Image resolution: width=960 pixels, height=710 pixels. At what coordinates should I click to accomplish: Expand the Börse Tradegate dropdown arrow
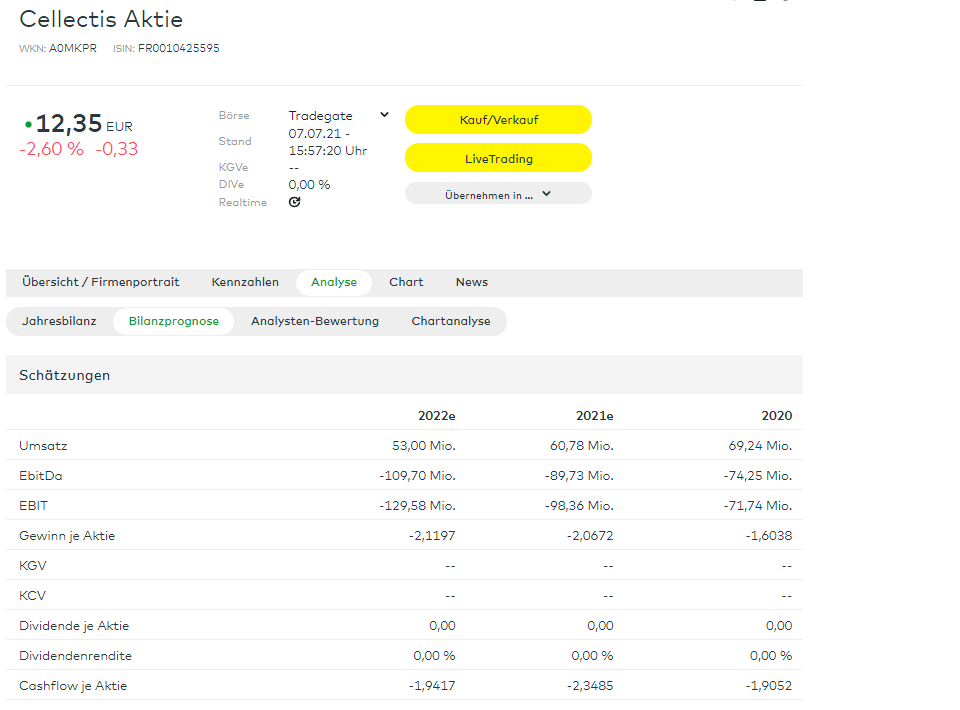pyautogui.click(x=384, y=115)
